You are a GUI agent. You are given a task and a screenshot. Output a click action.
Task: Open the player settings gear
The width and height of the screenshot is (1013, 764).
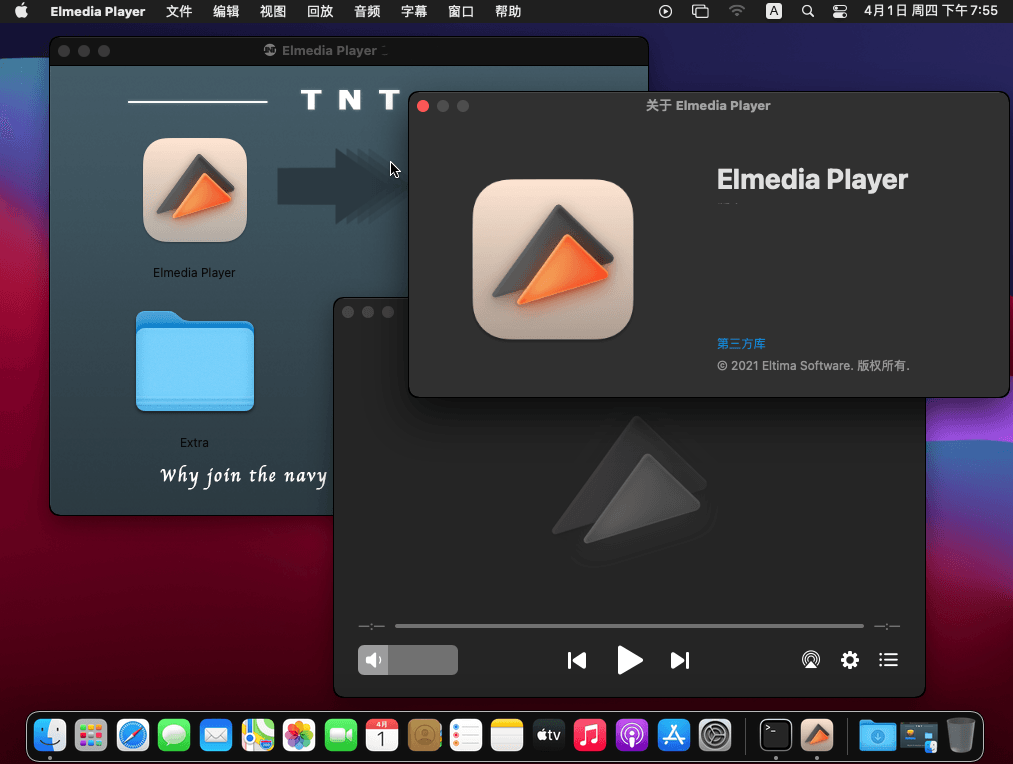(x=850, y=659)
